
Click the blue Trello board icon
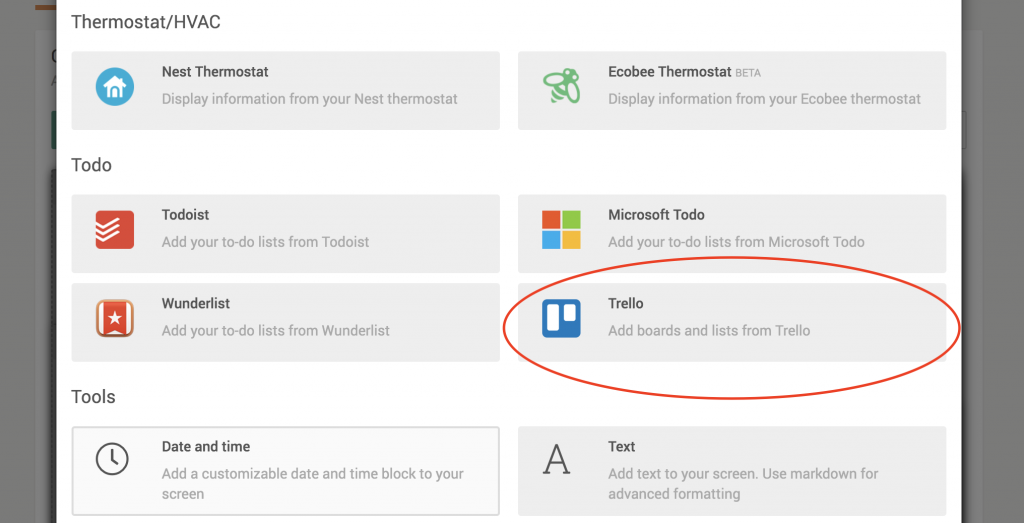tap(562, 318)
